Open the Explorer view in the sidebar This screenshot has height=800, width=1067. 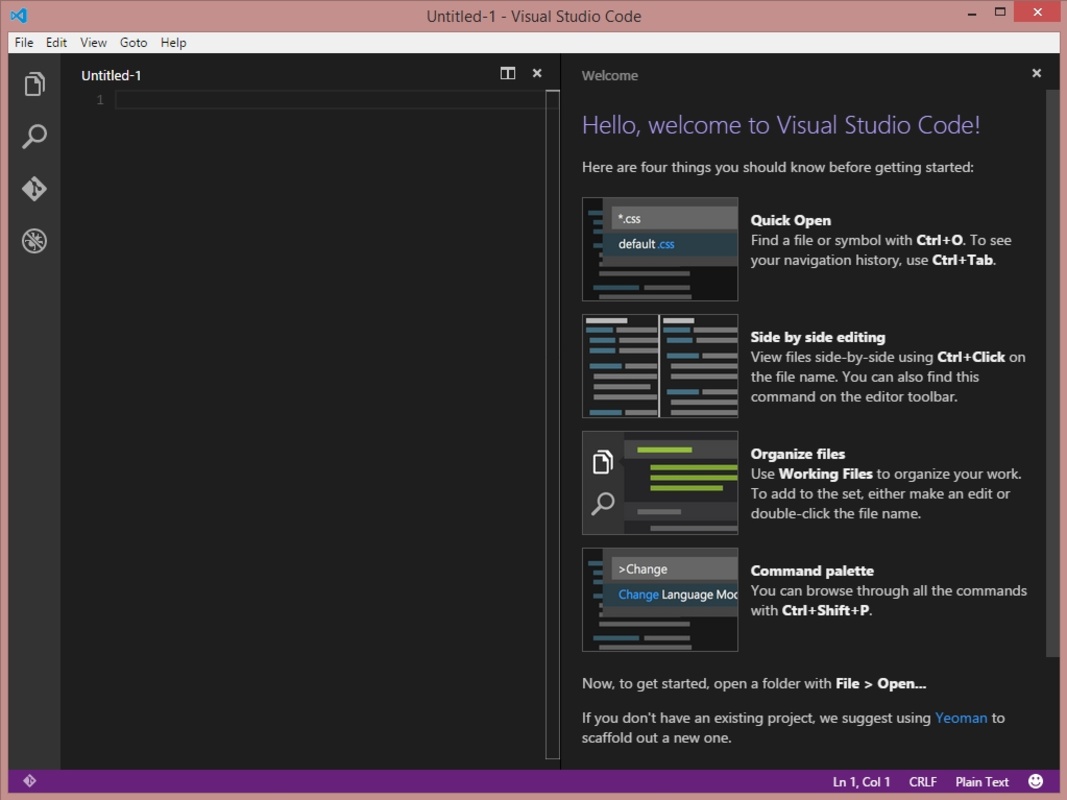34,84
